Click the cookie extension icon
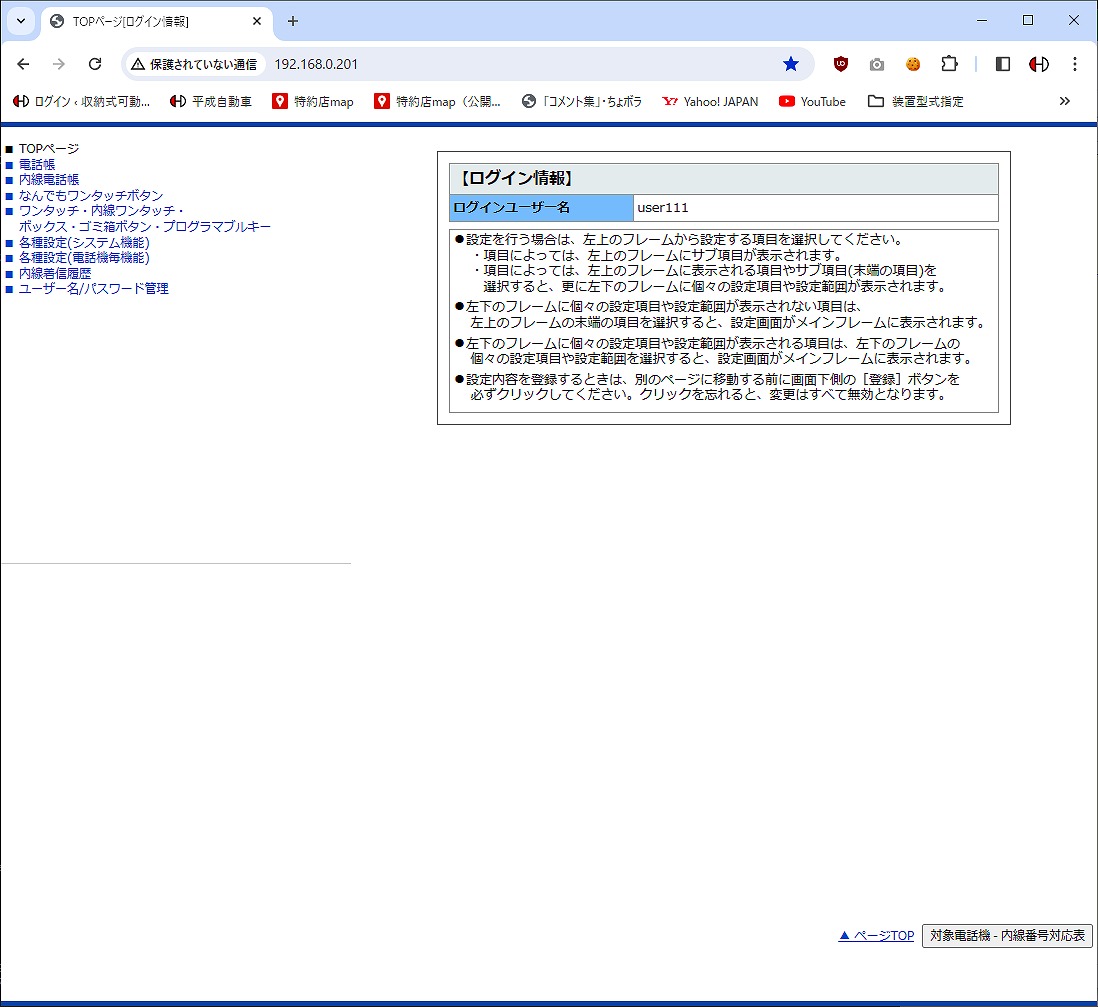The height and width of the screenshot is (1007, 1098). click(x=913, y=64)
